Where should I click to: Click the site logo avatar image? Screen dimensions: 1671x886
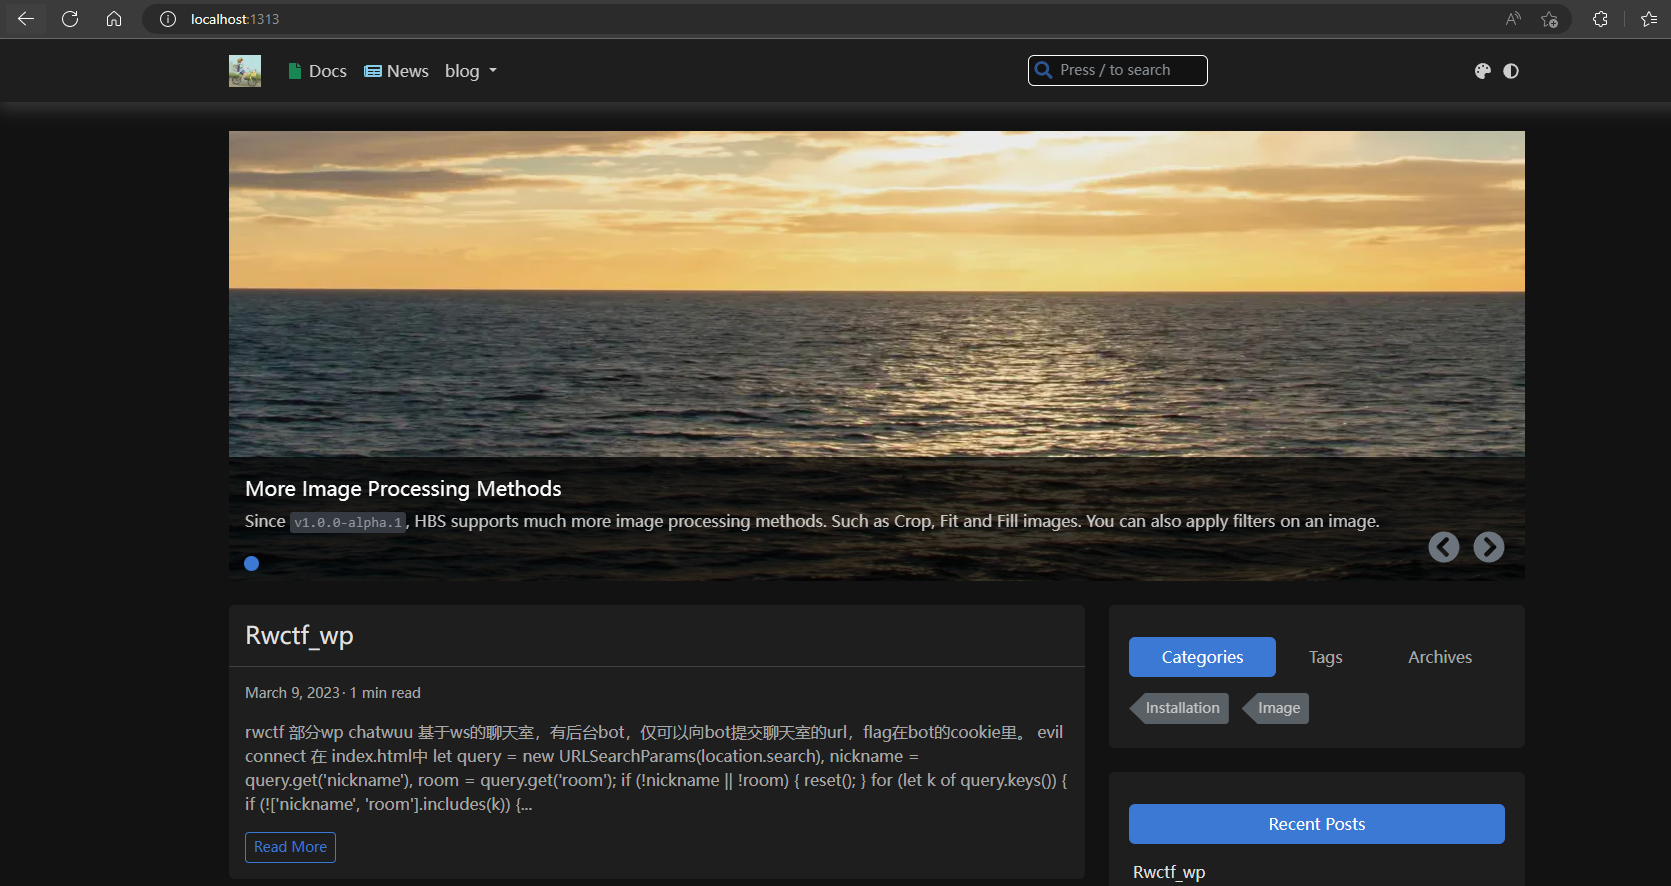[x=244, y=71]
